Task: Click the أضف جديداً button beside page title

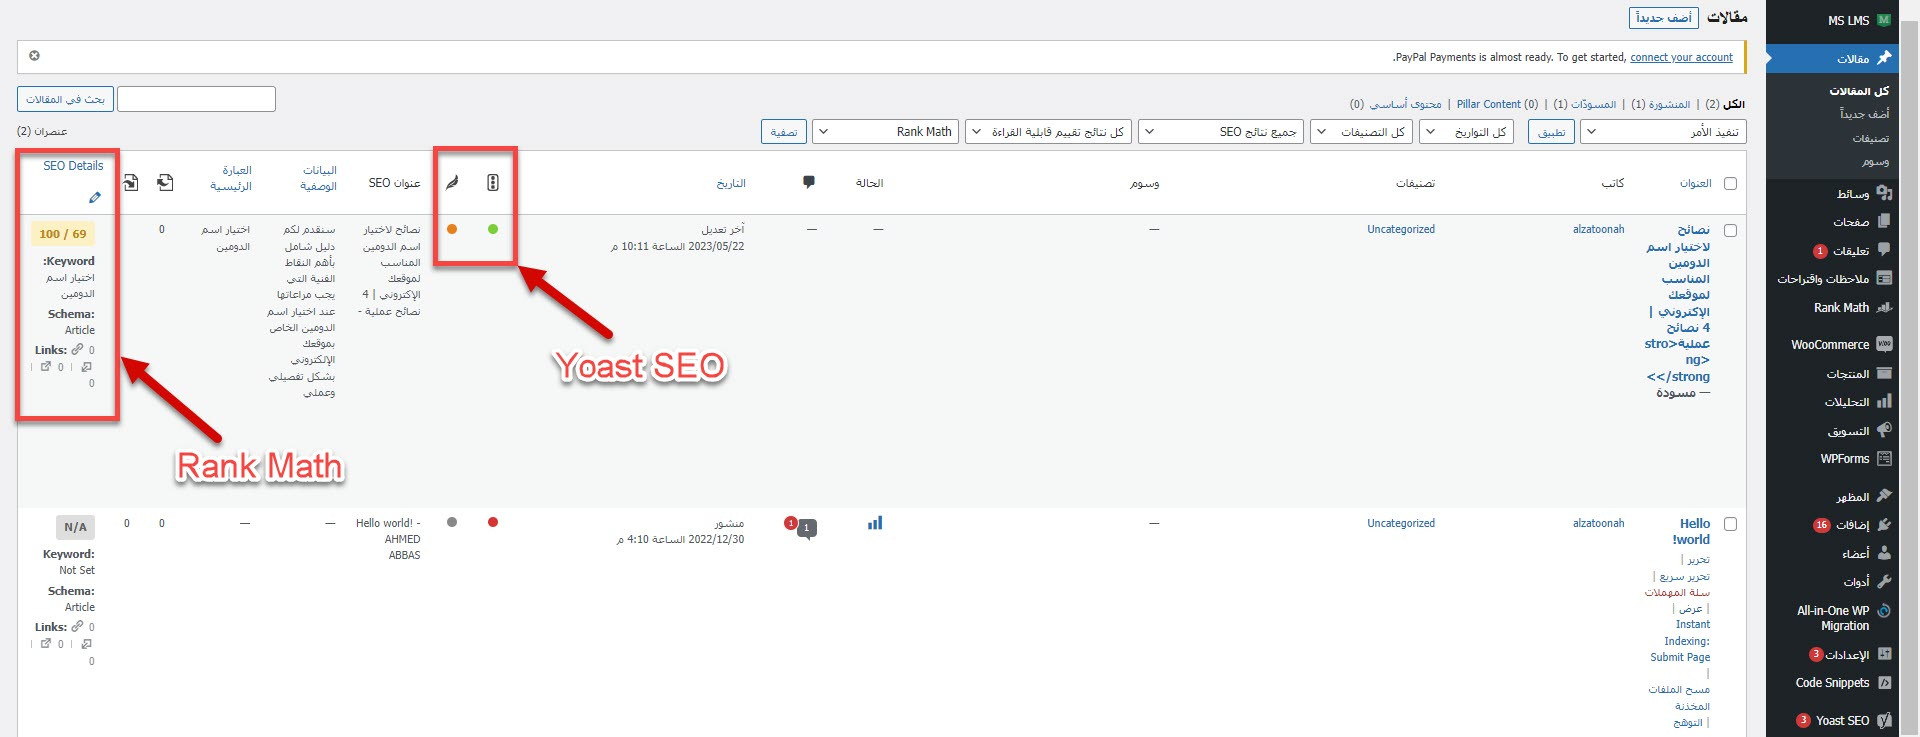Action: [1663, 18]
